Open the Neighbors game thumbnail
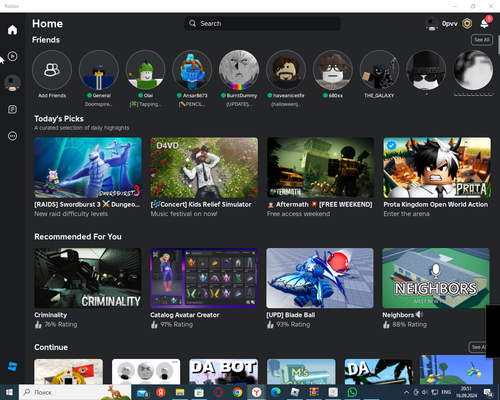 (436, 278)
